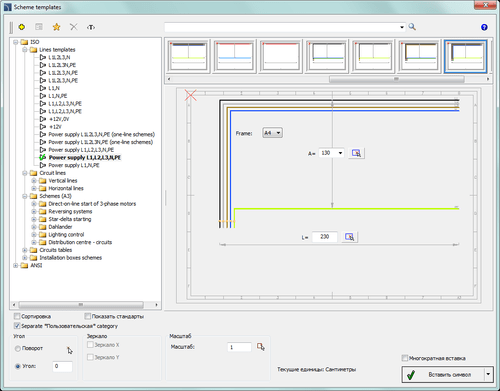Select the +12V,0V lines template
The image size is (500, 391).
[54, 119]
